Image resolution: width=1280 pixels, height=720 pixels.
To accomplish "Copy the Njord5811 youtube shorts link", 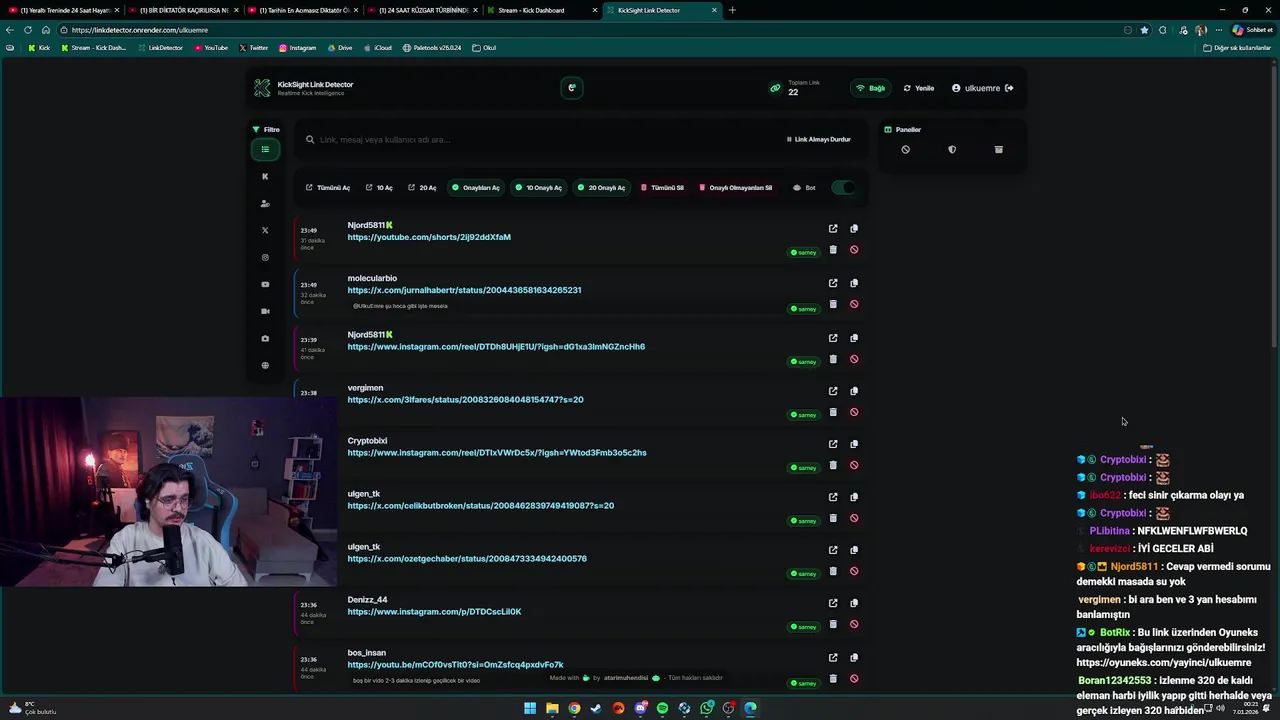I will [x=854, y=229].
